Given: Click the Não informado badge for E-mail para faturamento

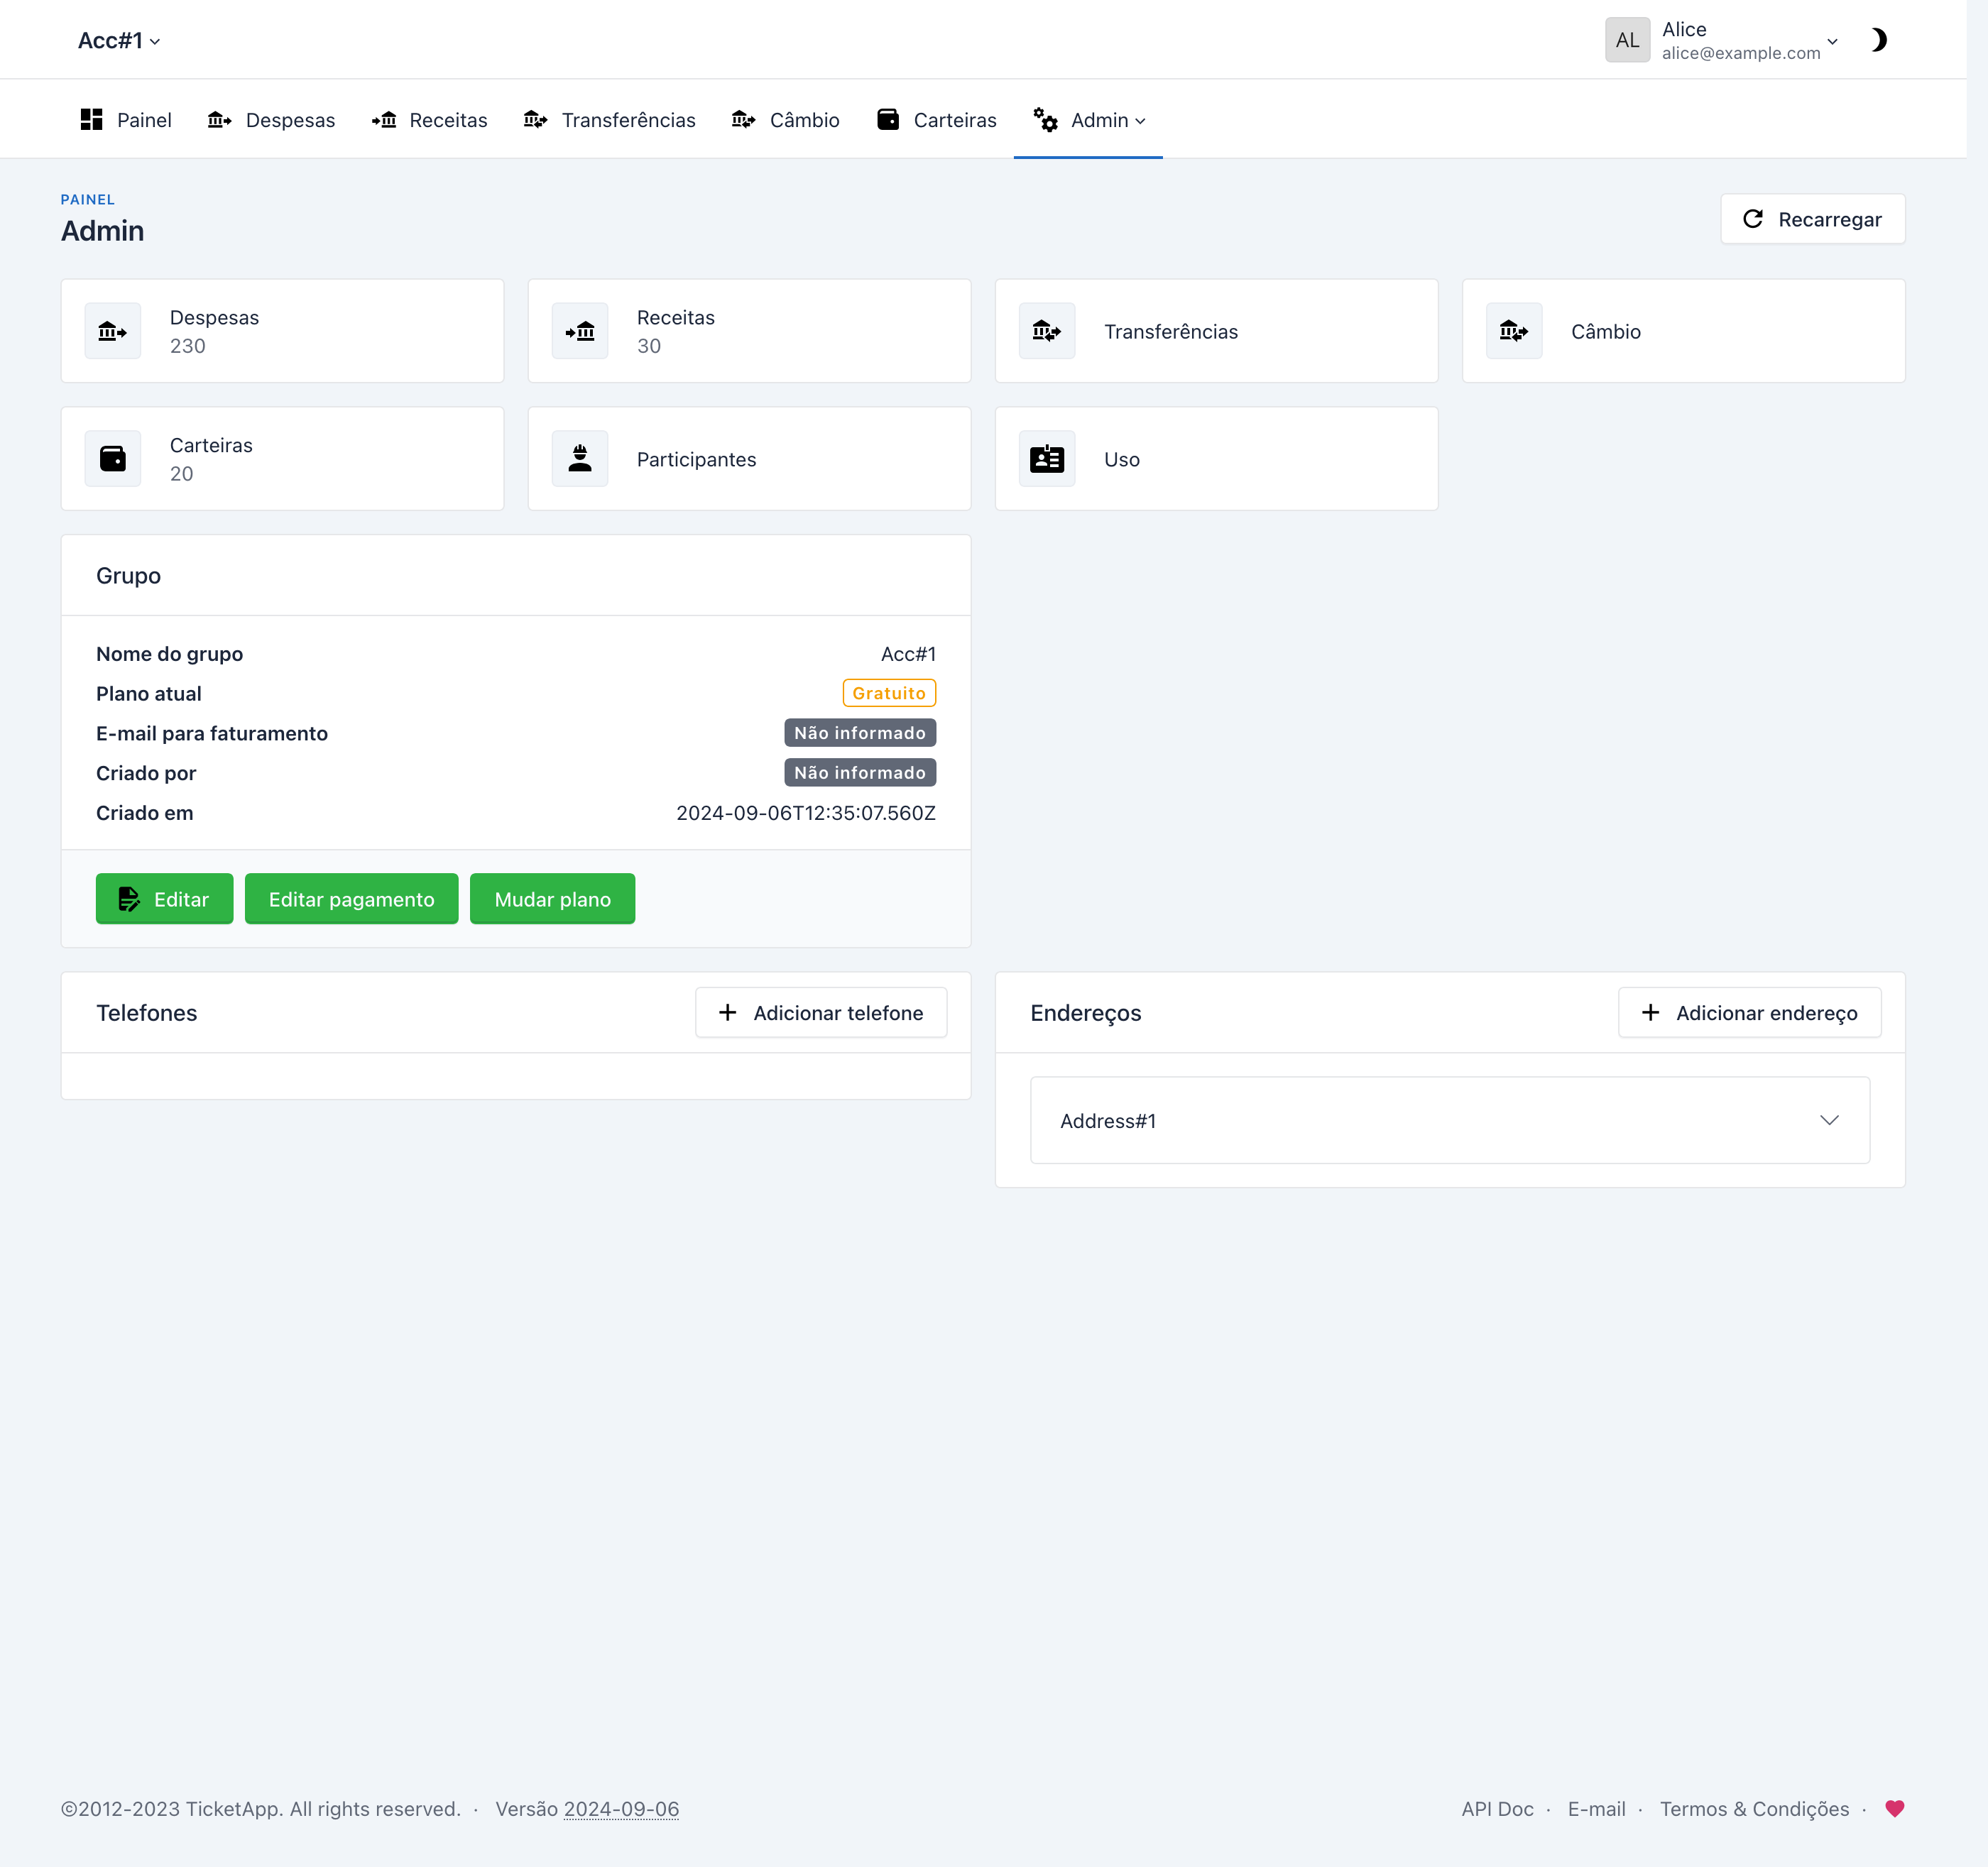Looking at the screenshot, I should 860,733.
